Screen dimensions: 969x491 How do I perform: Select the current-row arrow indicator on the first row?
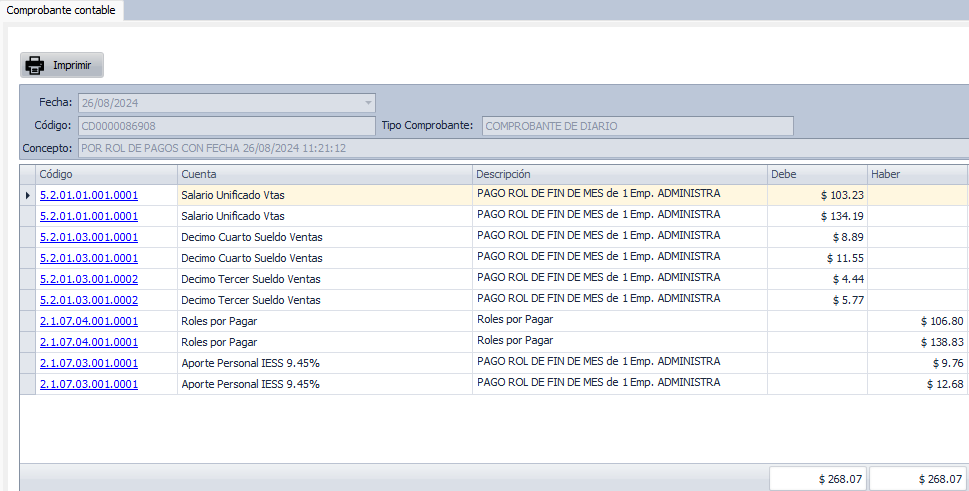(27, 195)
